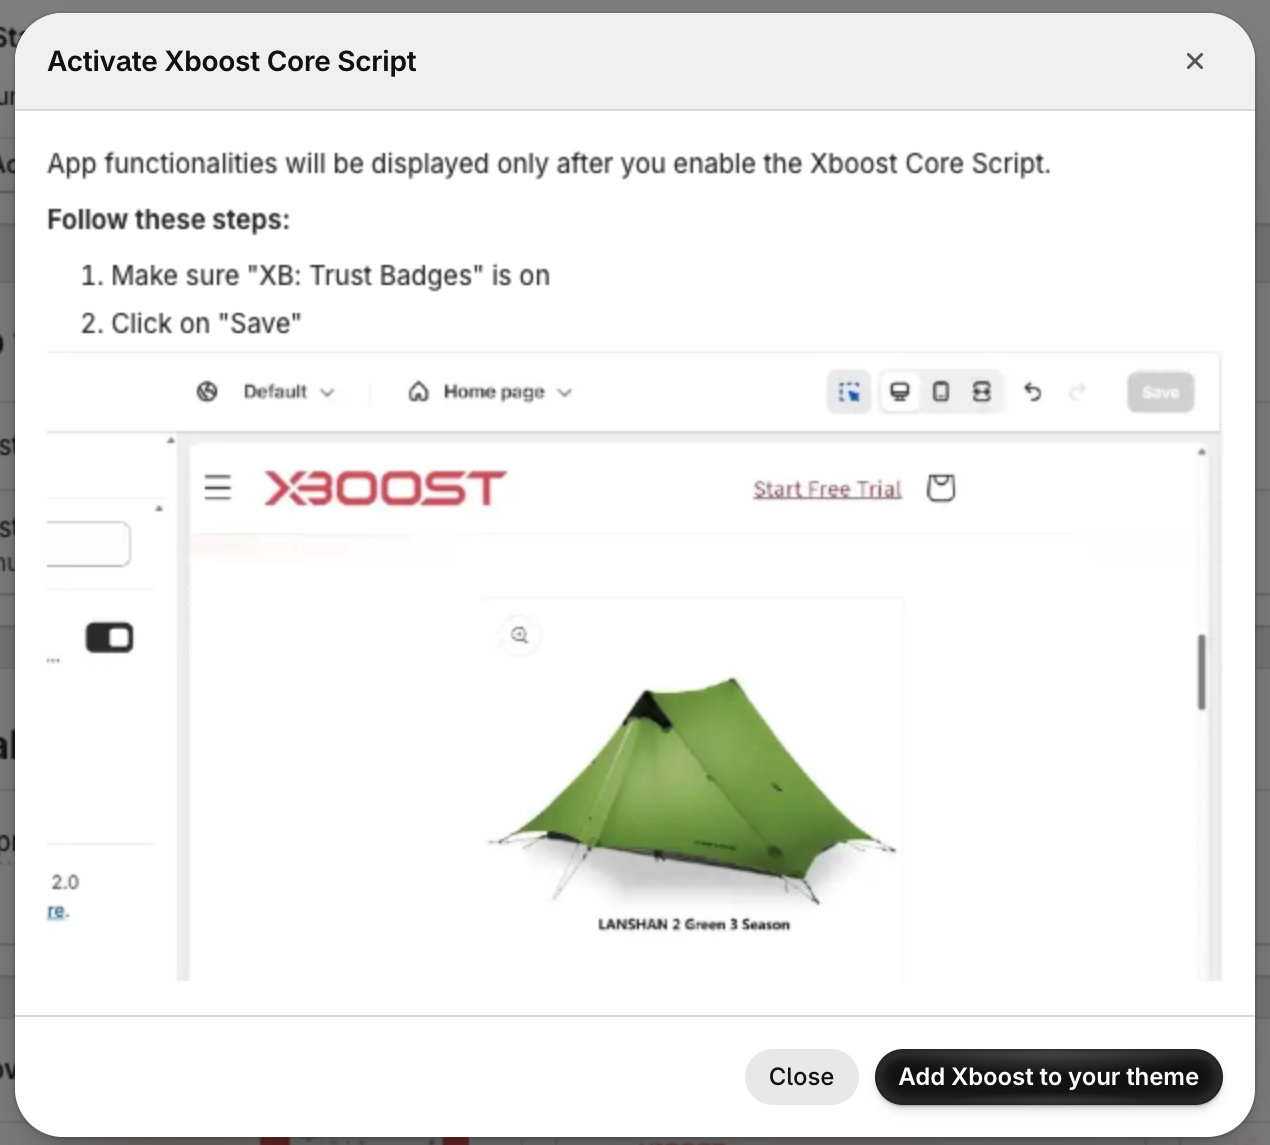Image resolution: width=1270 pixels, height=1145 pixels.
Task: Click the preview vertical scrollbar thumb
Action: [1201, 672]
